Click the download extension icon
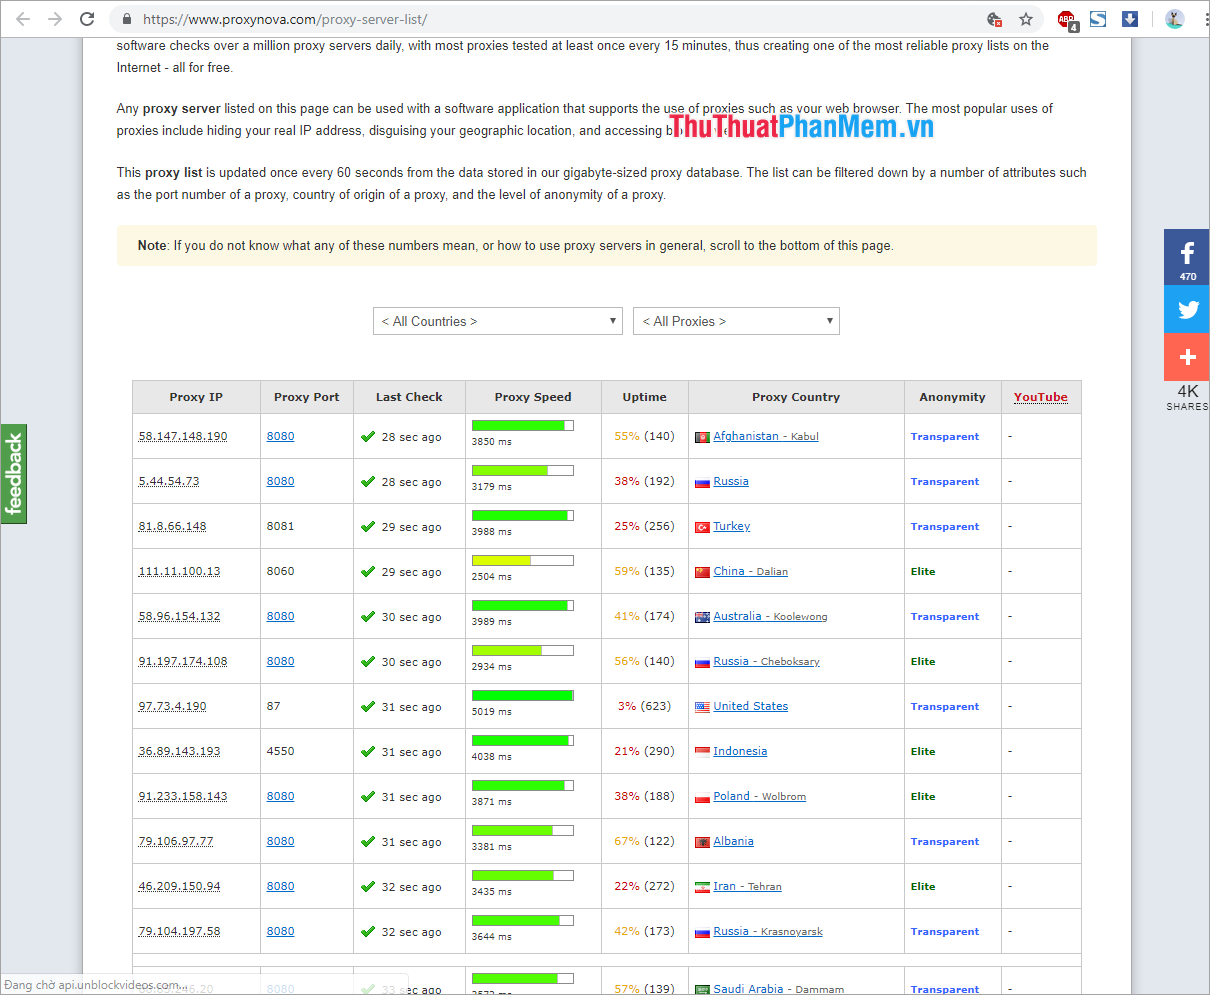The image size is (1210, 995). (1130, 19)
